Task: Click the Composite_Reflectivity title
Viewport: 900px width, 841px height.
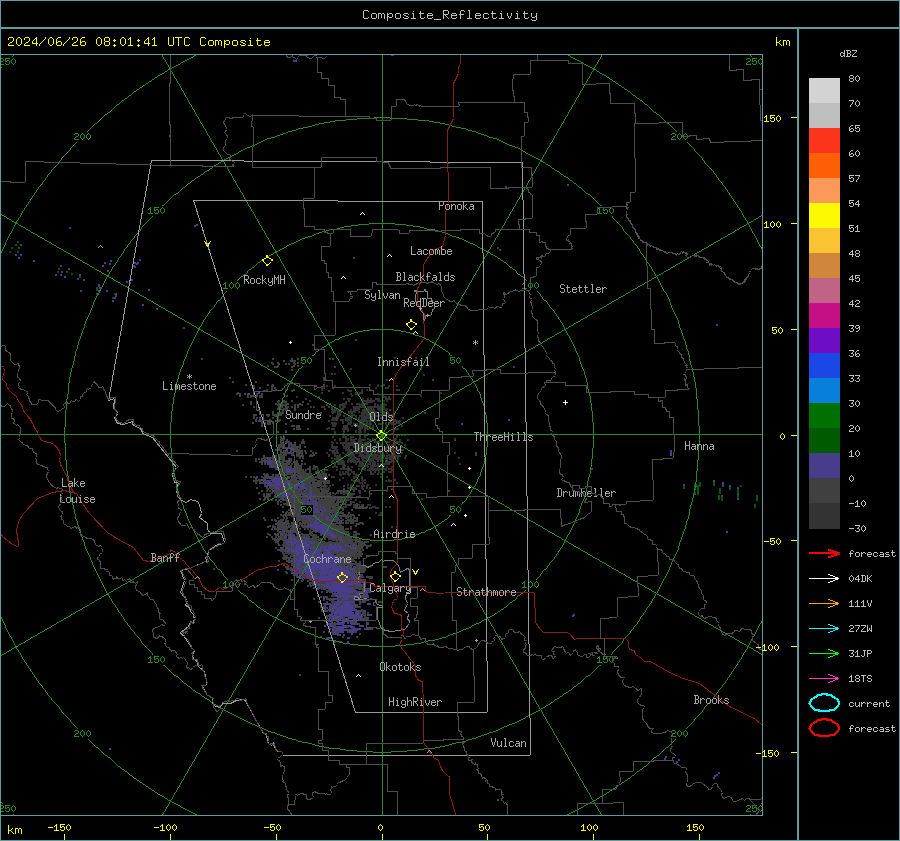Action: (449, 15)
